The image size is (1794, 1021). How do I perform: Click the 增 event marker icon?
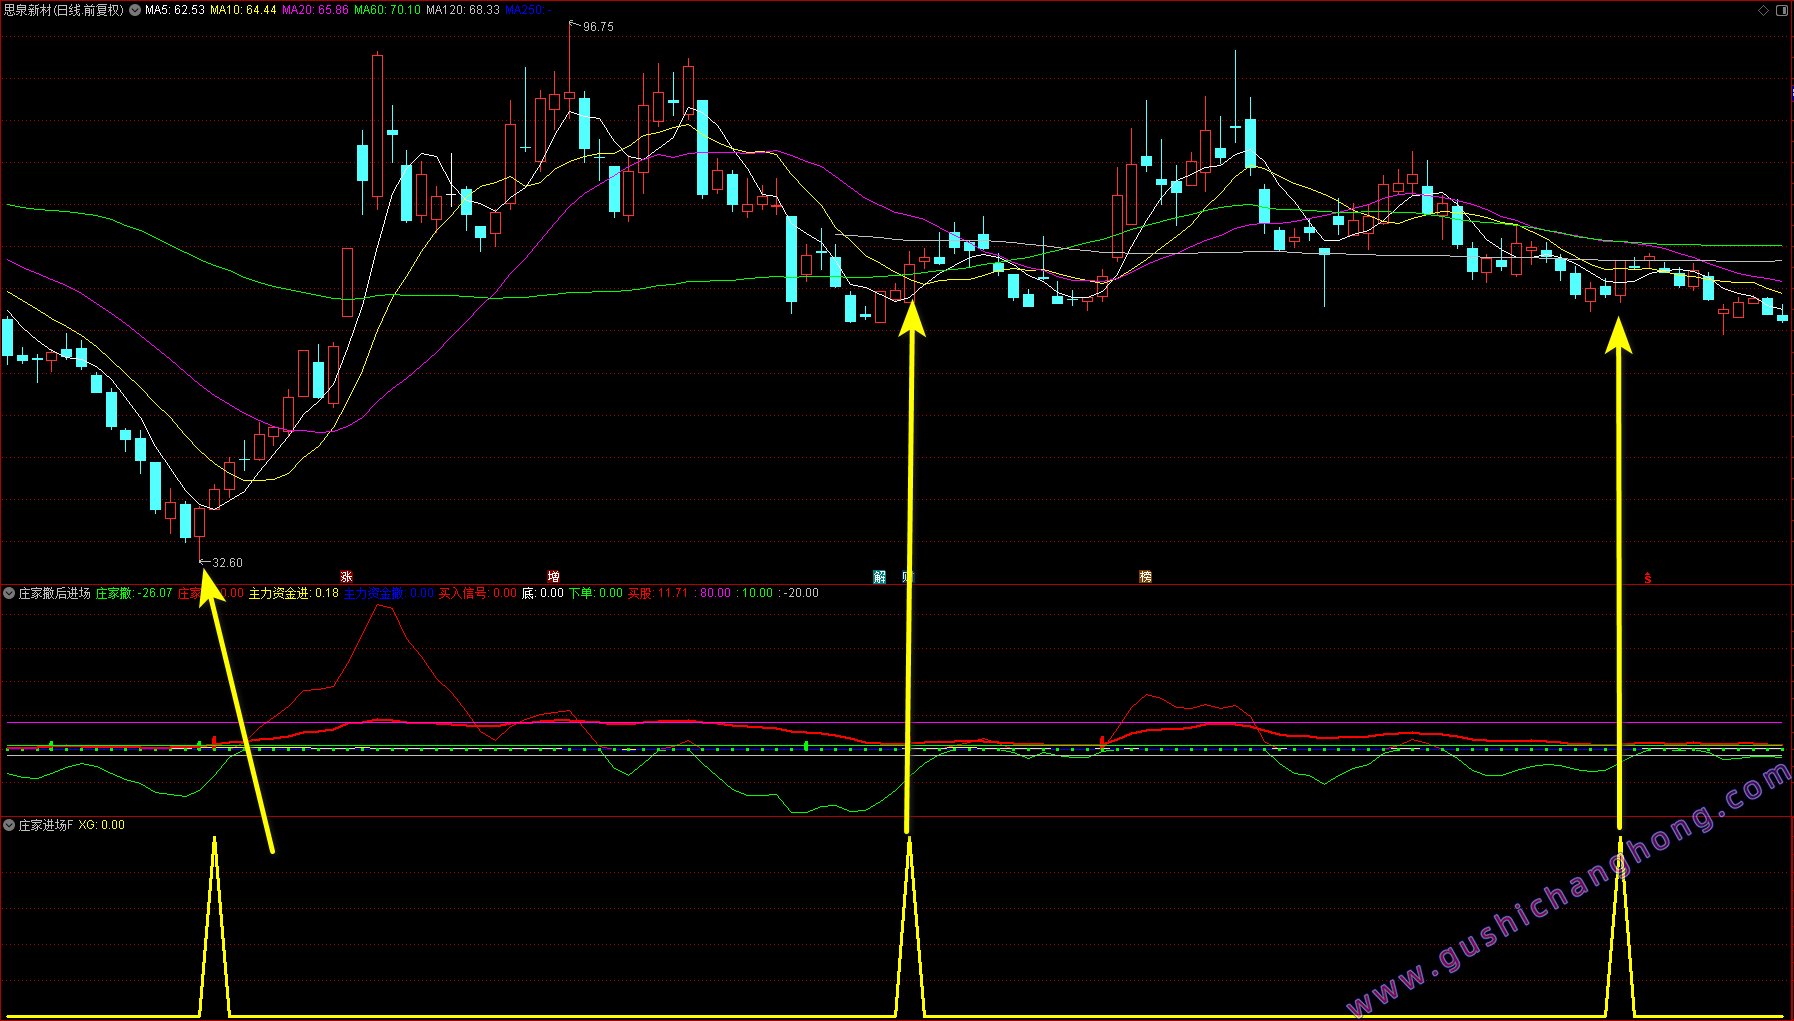point(553,577)
